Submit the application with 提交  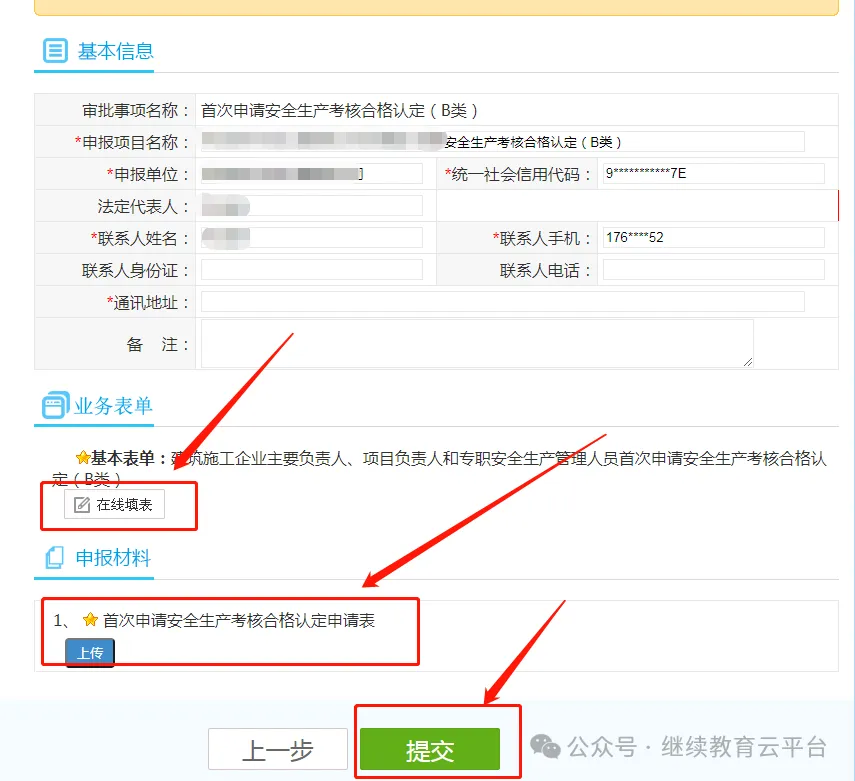coord(430,749)
